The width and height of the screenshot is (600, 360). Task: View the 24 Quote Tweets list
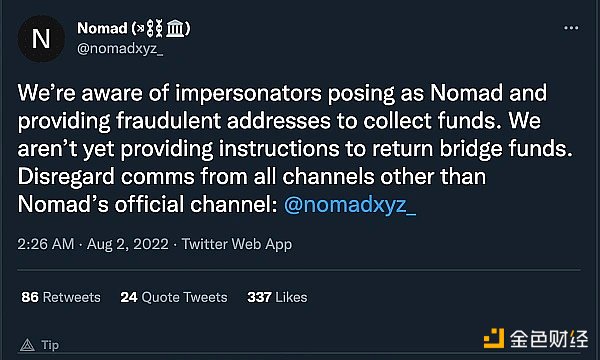pos(174,297)
